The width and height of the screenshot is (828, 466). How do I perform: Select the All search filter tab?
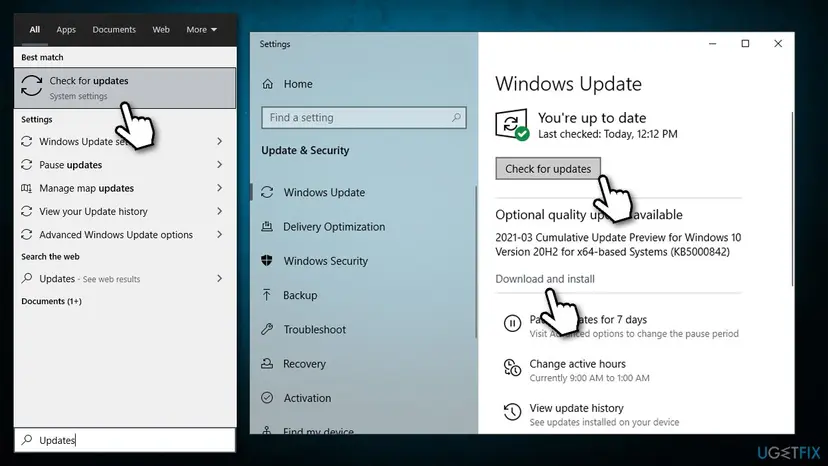coord(35,30)
